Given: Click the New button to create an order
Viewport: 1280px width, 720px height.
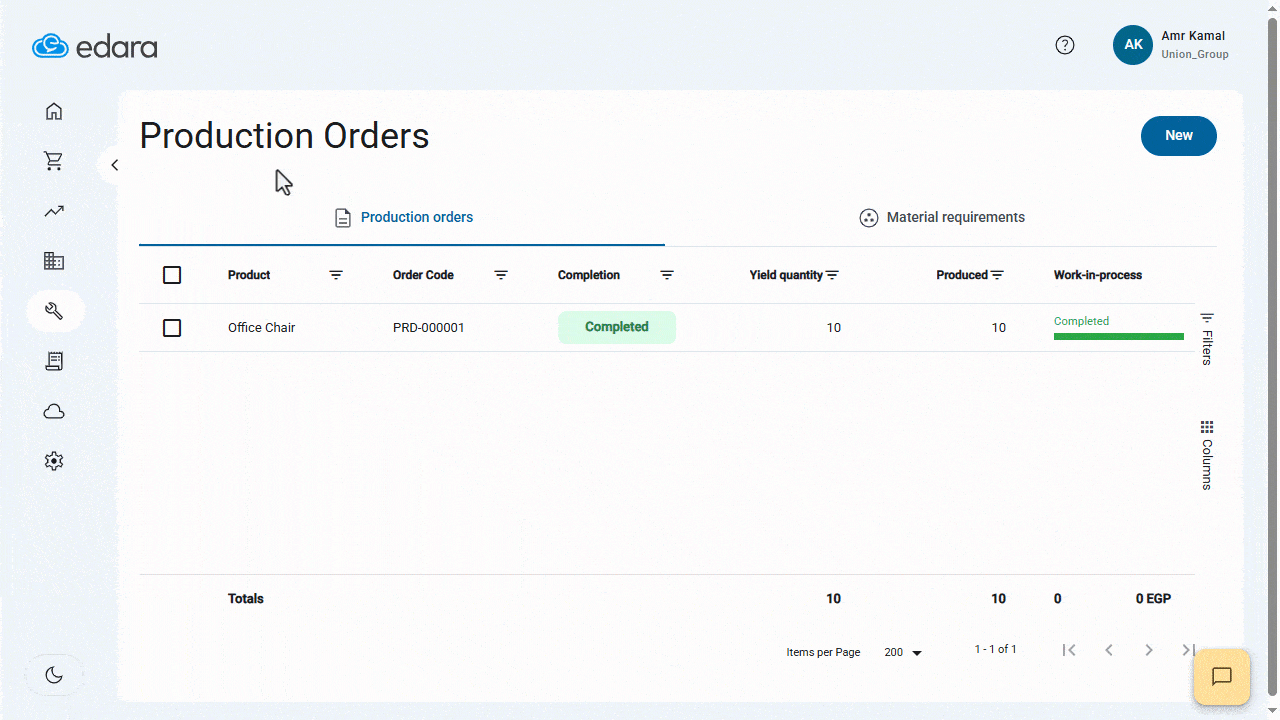Looking at the screenshot, I should [1178, 135].
